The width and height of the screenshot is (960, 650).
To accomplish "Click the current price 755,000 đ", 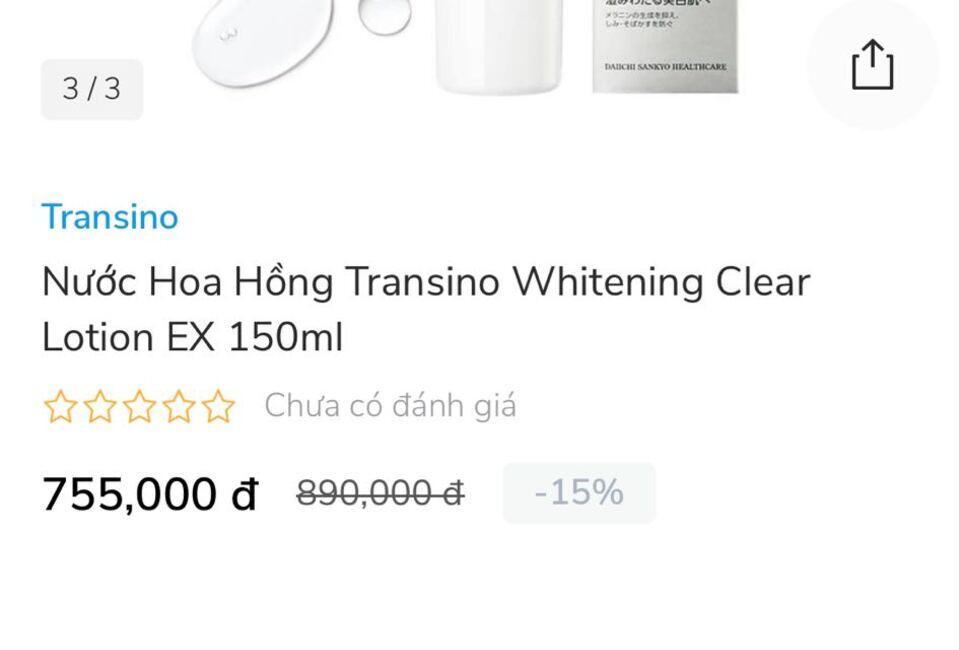I will click(x=150, y=494).
